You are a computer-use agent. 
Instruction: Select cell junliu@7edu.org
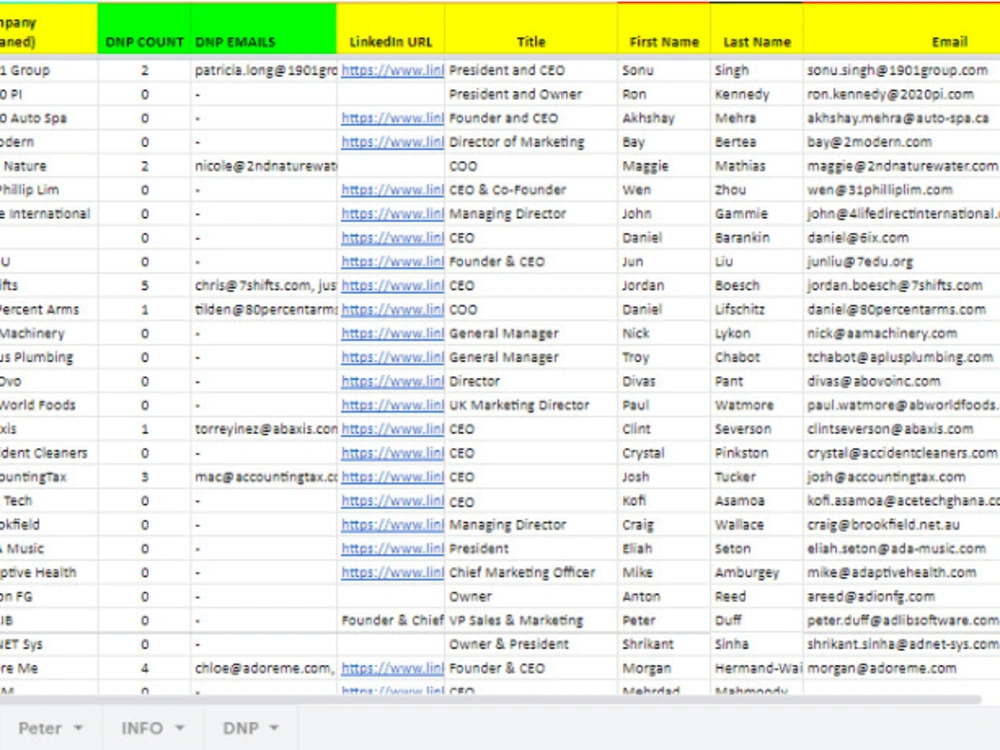[x=901, y=261]
